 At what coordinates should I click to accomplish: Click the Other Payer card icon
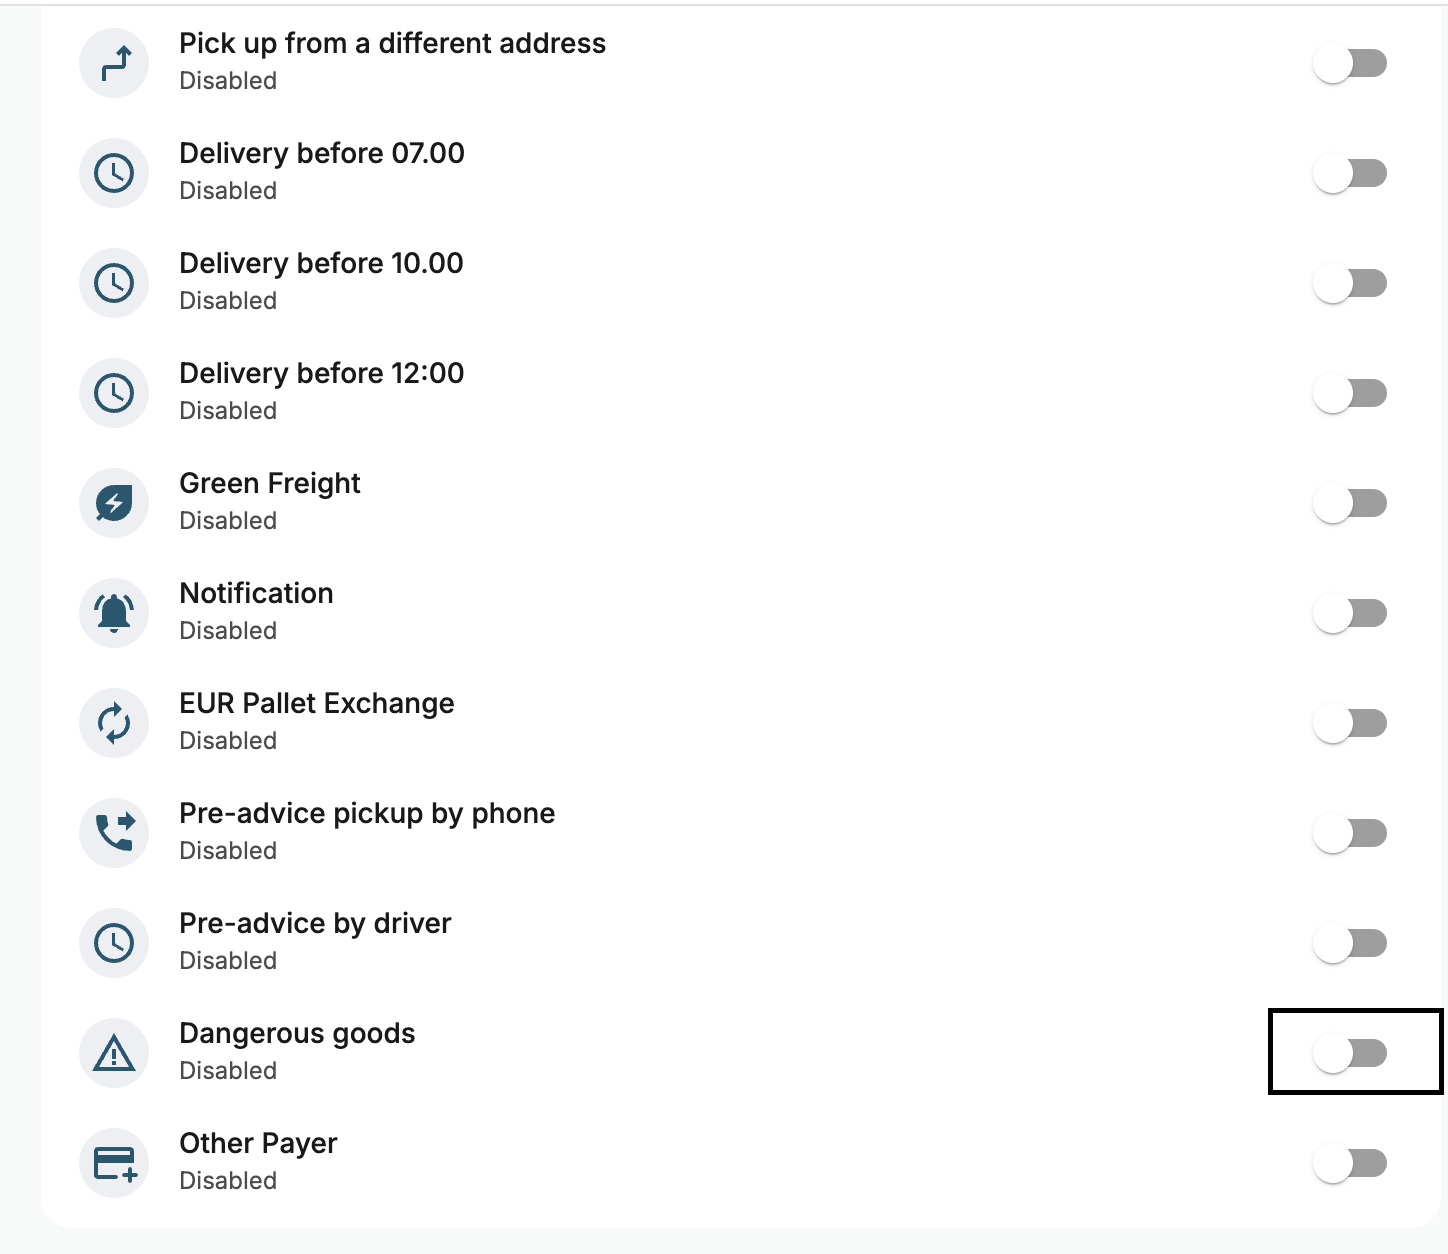click(x=114, y=1163)
